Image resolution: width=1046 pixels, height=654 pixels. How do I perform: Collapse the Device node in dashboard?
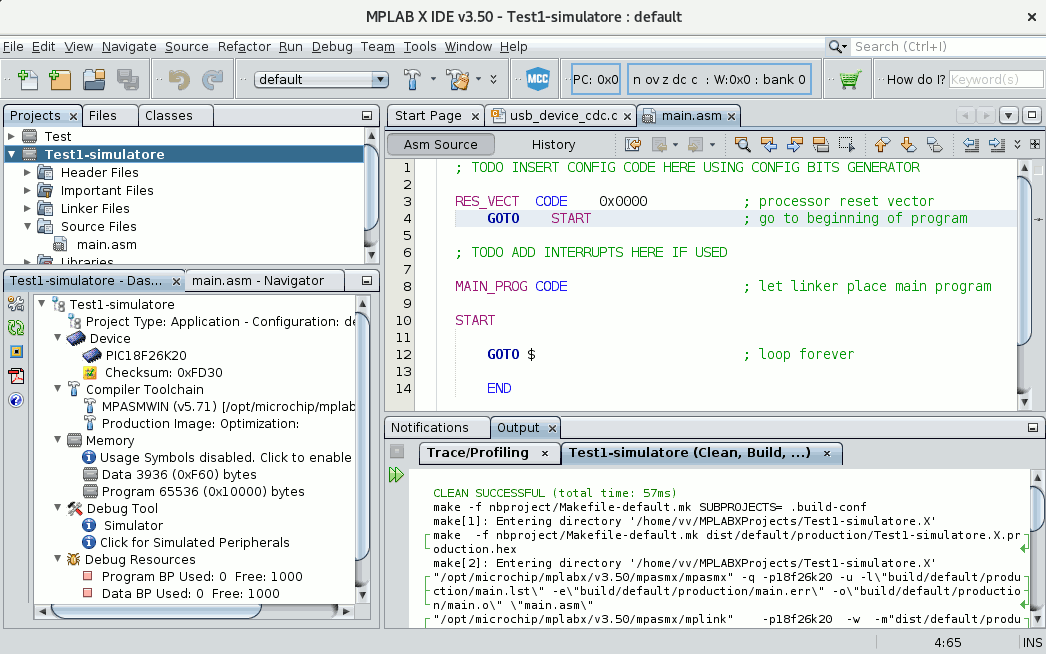pyautogui.click(x=58, y=338)
